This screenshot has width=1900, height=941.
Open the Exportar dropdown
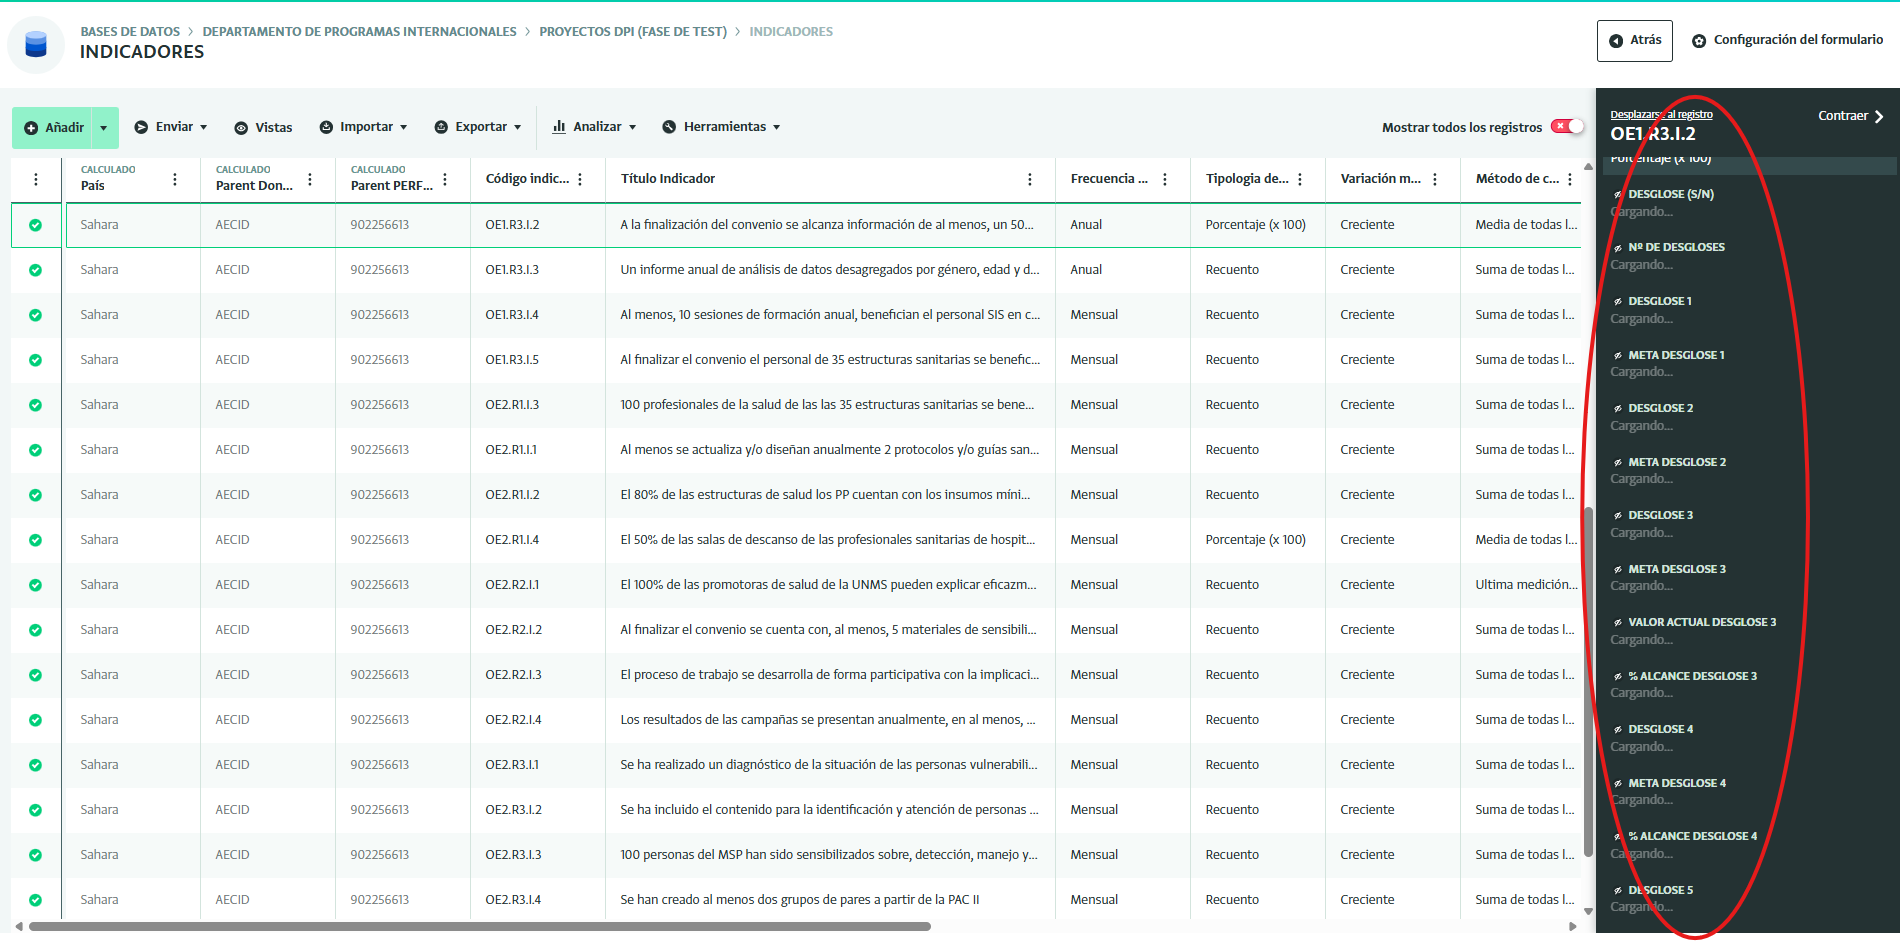478,127
